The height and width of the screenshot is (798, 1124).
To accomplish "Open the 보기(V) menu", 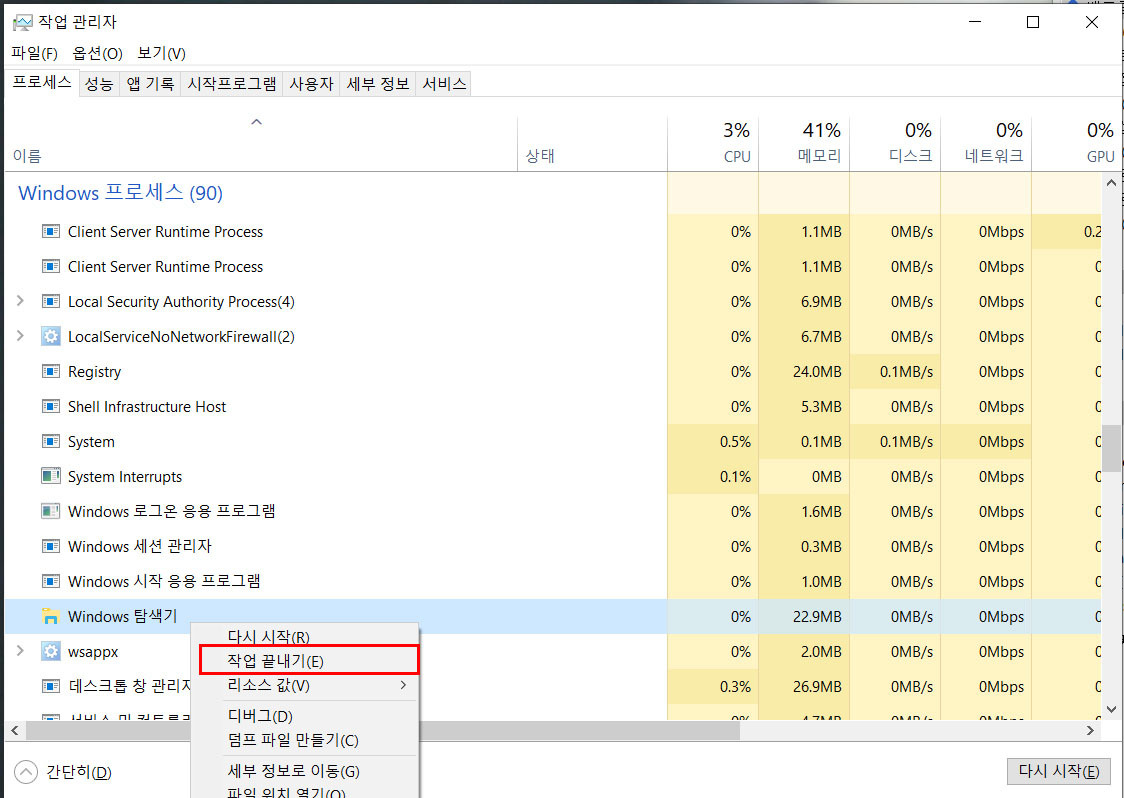I will coord(161,53).
